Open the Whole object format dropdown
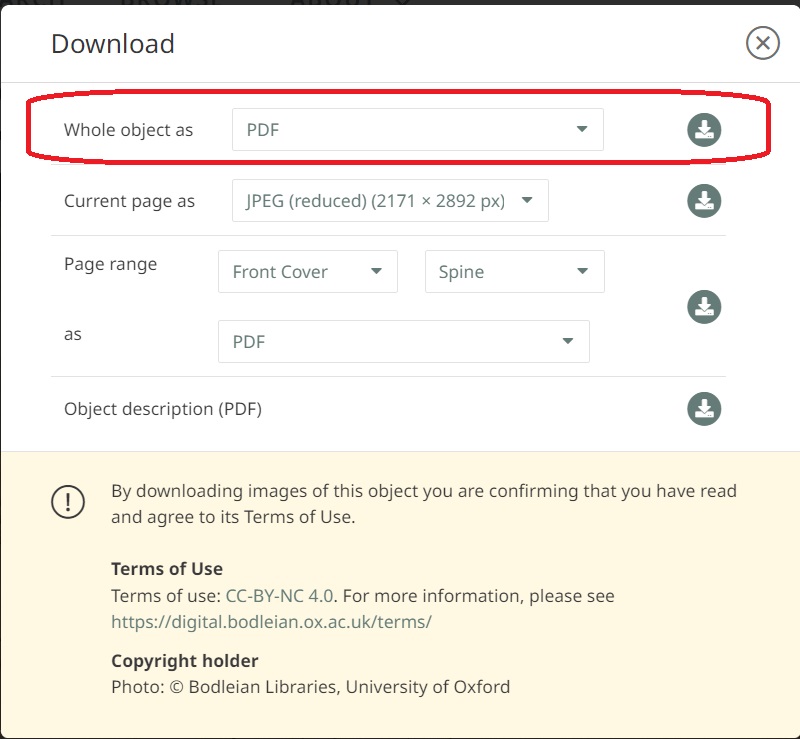This screenshot has height=739, width=800. pos(417,130)
